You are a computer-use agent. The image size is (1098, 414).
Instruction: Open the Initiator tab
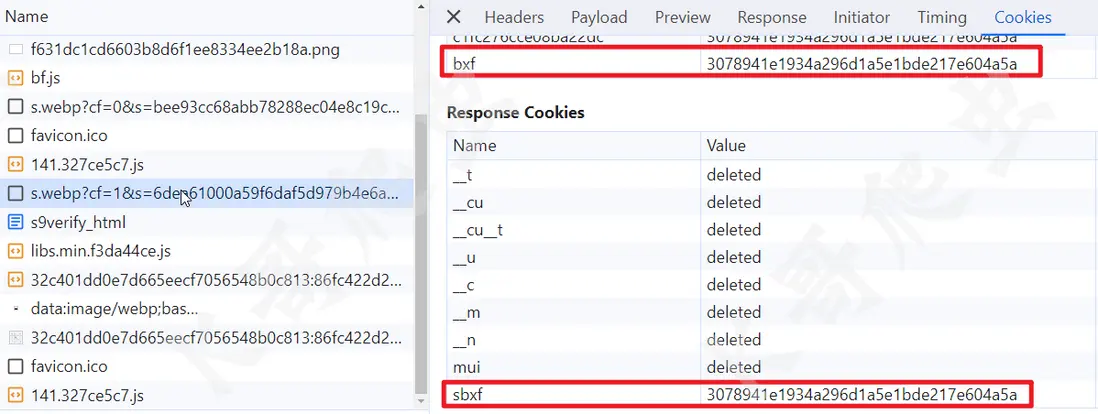pyautogui.click(x=861, y=17)
